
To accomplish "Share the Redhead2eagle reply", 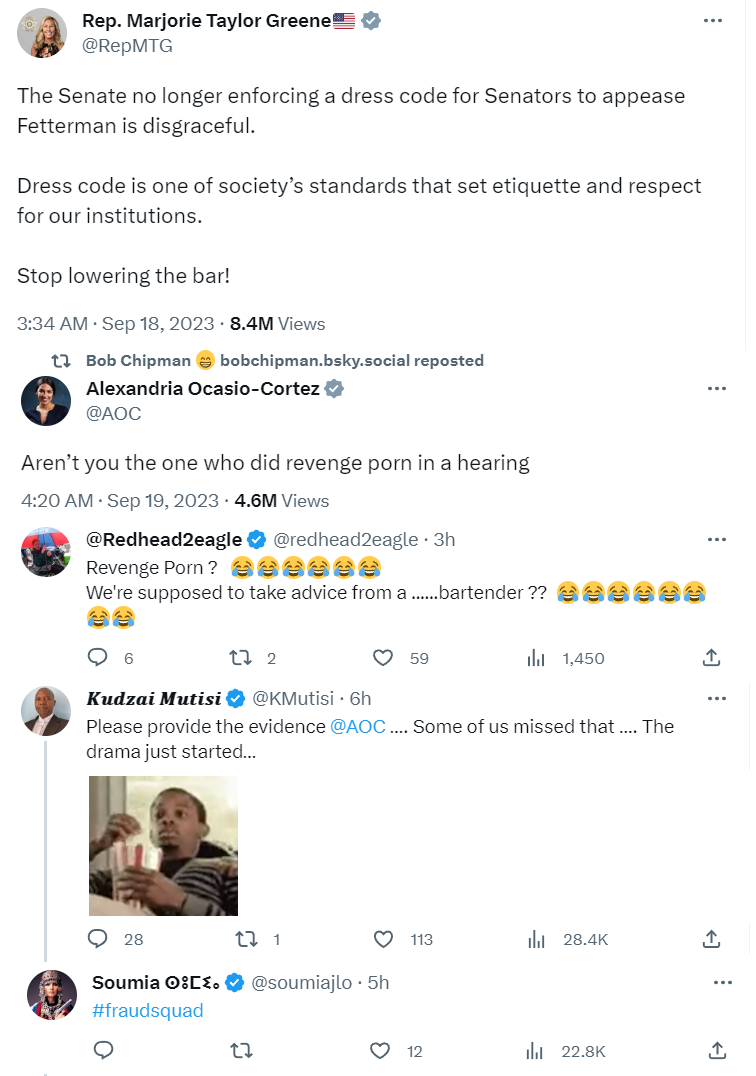I will 711,657.
